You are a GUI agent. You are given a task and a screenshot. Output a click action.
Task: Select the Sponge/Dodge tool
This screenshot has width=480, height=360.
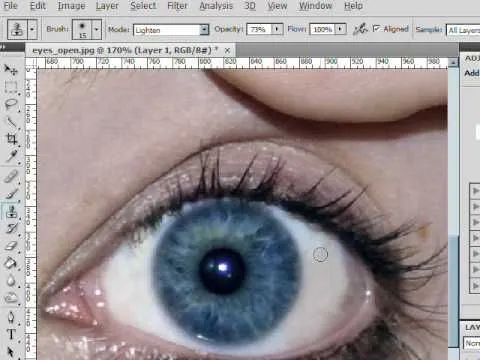pos(11,298)
